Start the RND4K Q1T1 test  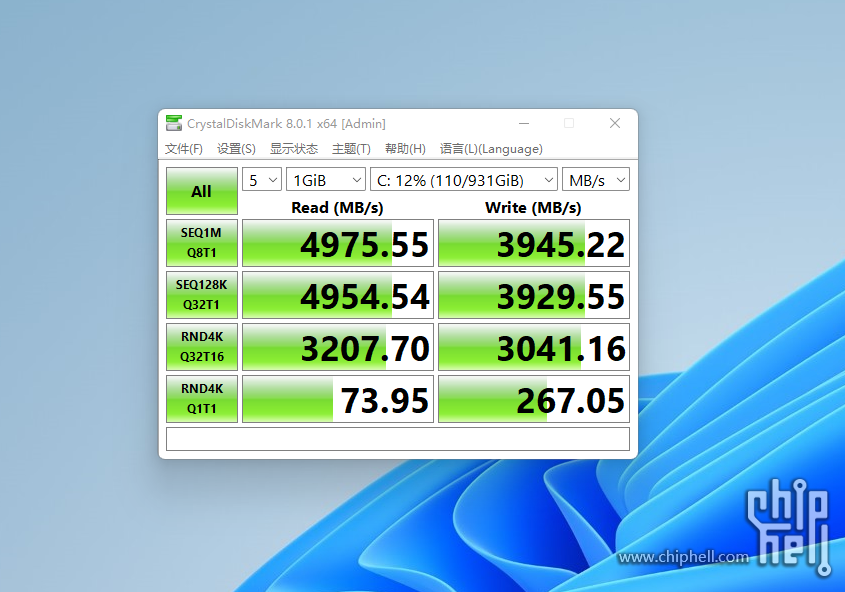(202, 399)
